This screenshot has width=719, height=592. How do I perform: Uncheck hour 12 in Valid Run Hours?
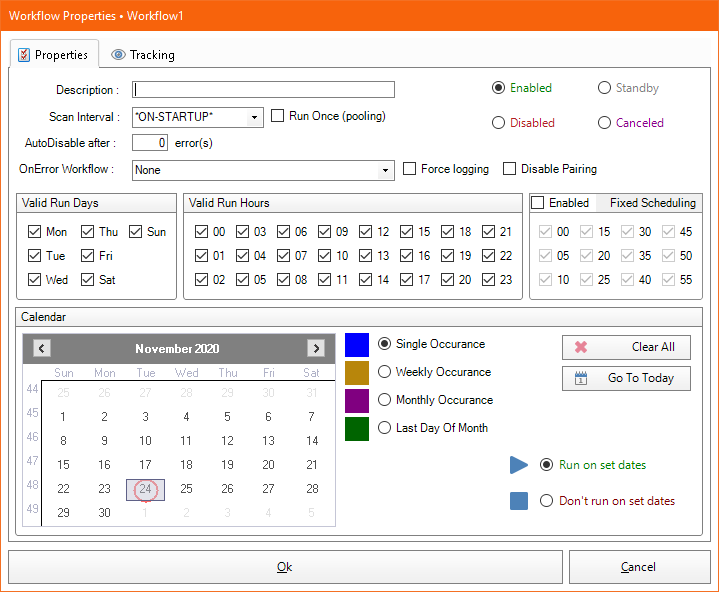(x=365, y=232)
